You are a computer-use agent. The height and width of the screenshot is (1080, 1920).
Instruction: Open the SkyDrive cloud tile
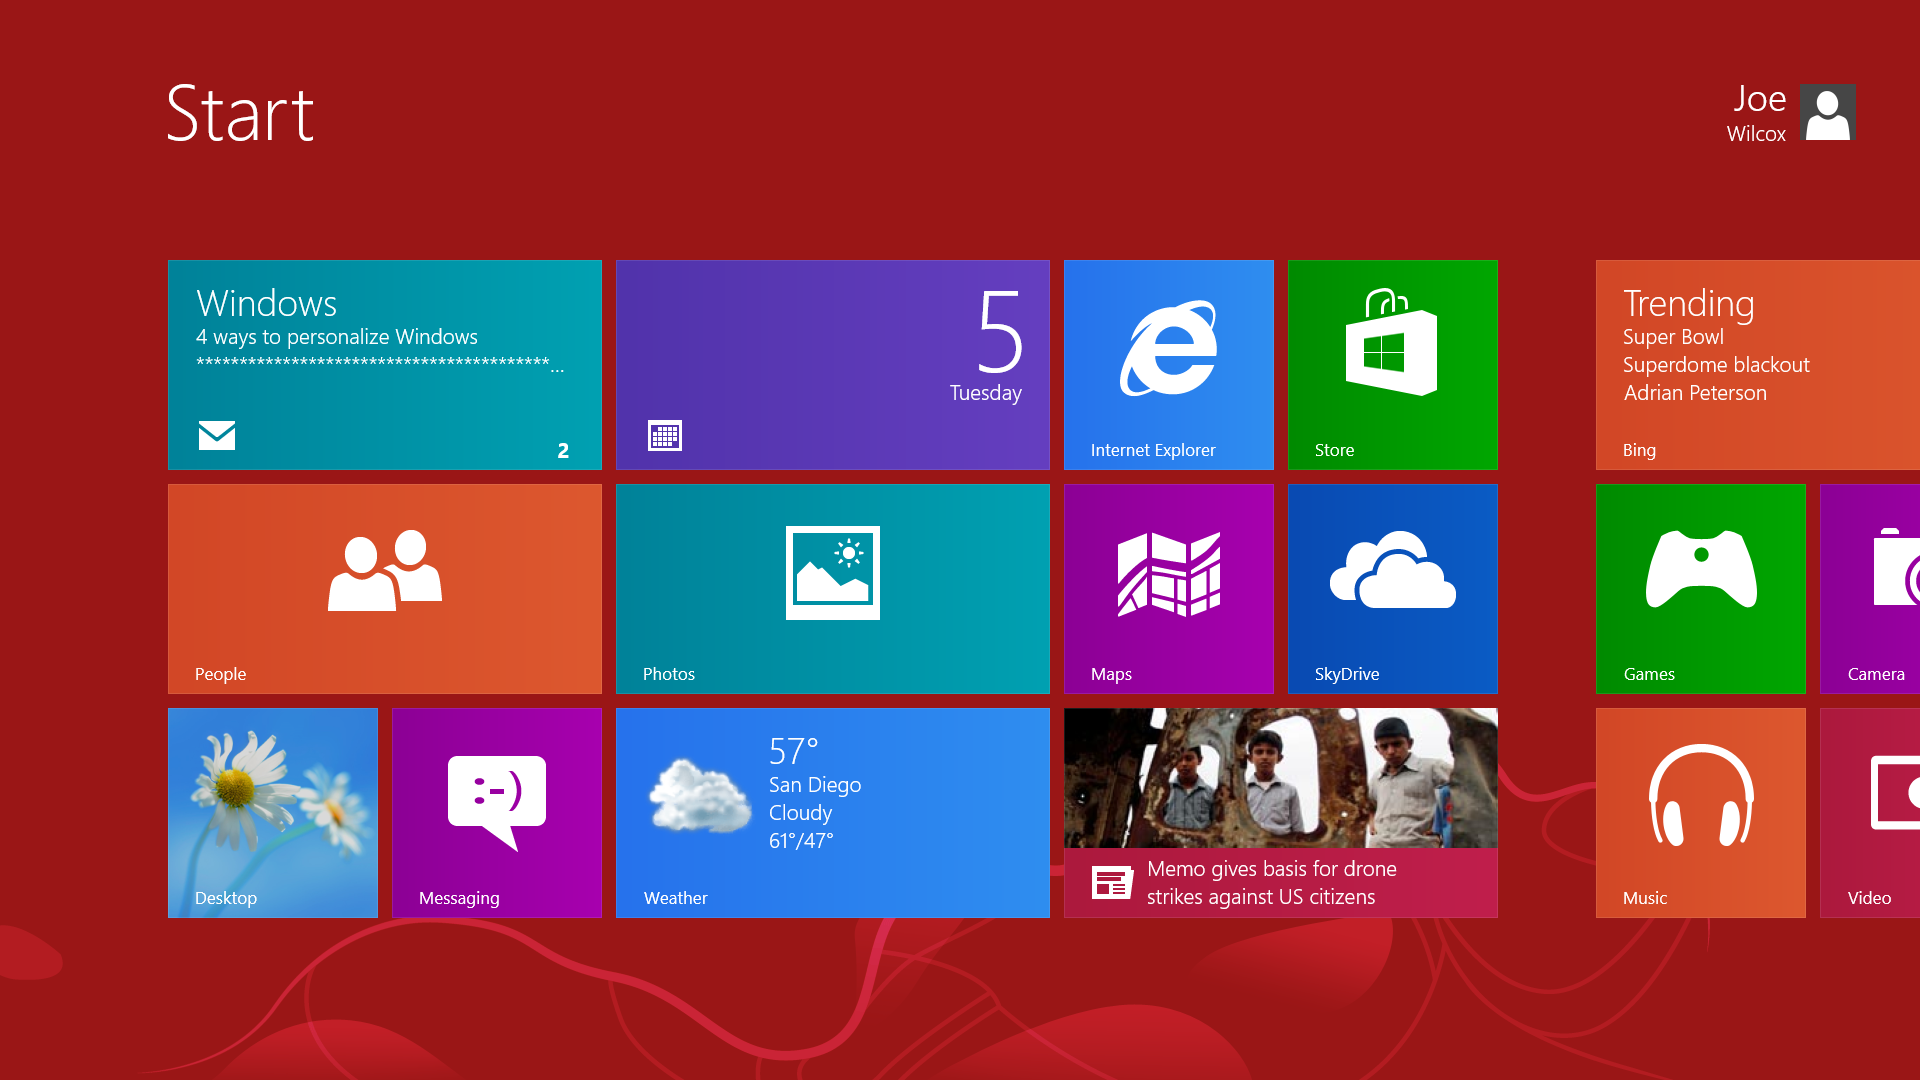click(x=1392, y=588)
